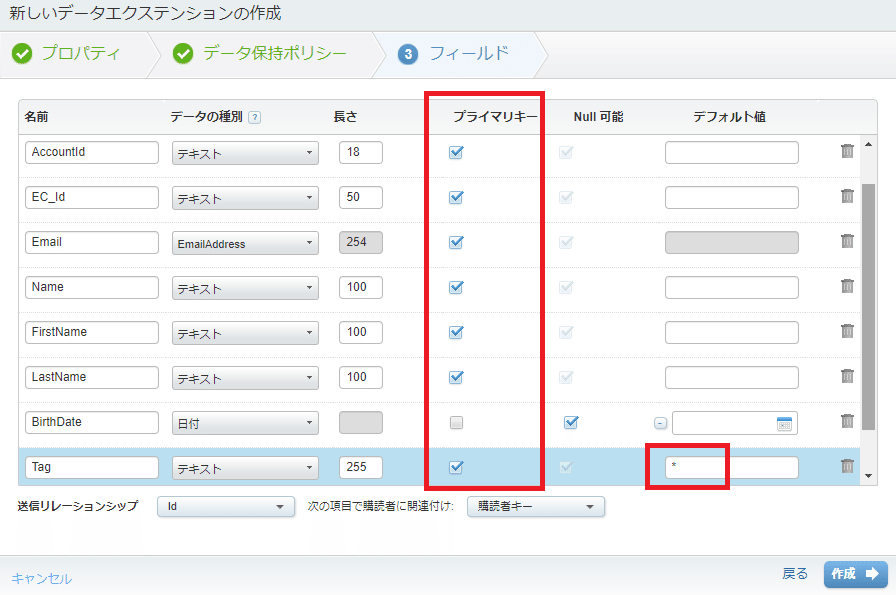This screenshot has height=595, width=896.
Task: Click the EC_Id length field showing 50
Action: coord(361,197)
